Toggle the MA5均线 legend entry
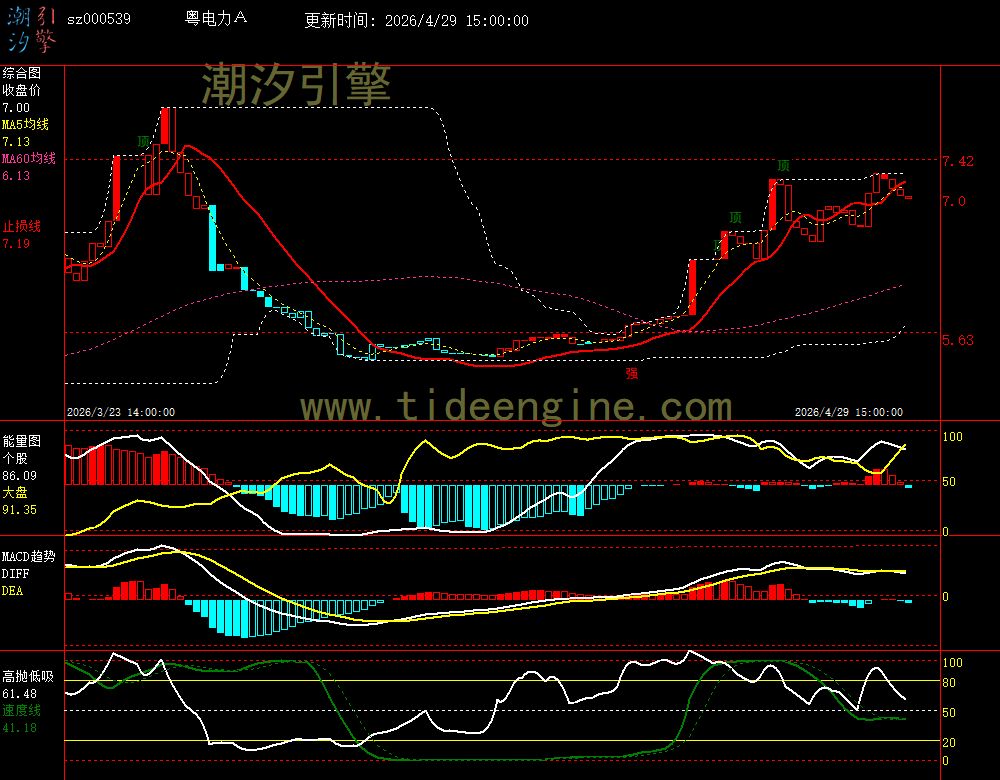 coord(25,124)
